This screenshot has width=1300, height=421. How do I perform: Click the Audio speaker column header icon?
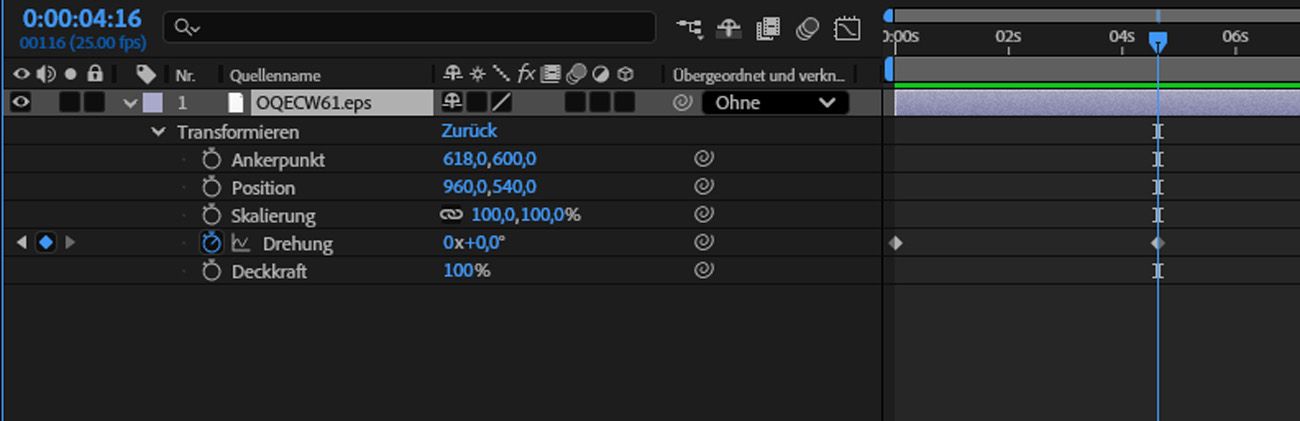point(45,74)
